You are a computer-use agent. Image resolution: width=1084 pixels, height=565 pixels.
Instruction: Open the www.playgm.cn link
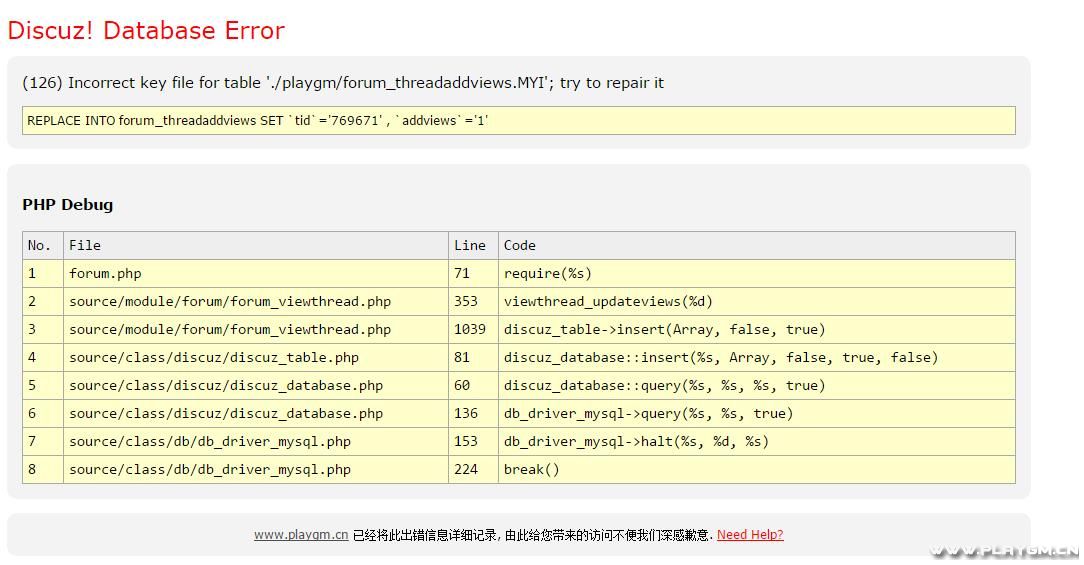tap(301, 535)
